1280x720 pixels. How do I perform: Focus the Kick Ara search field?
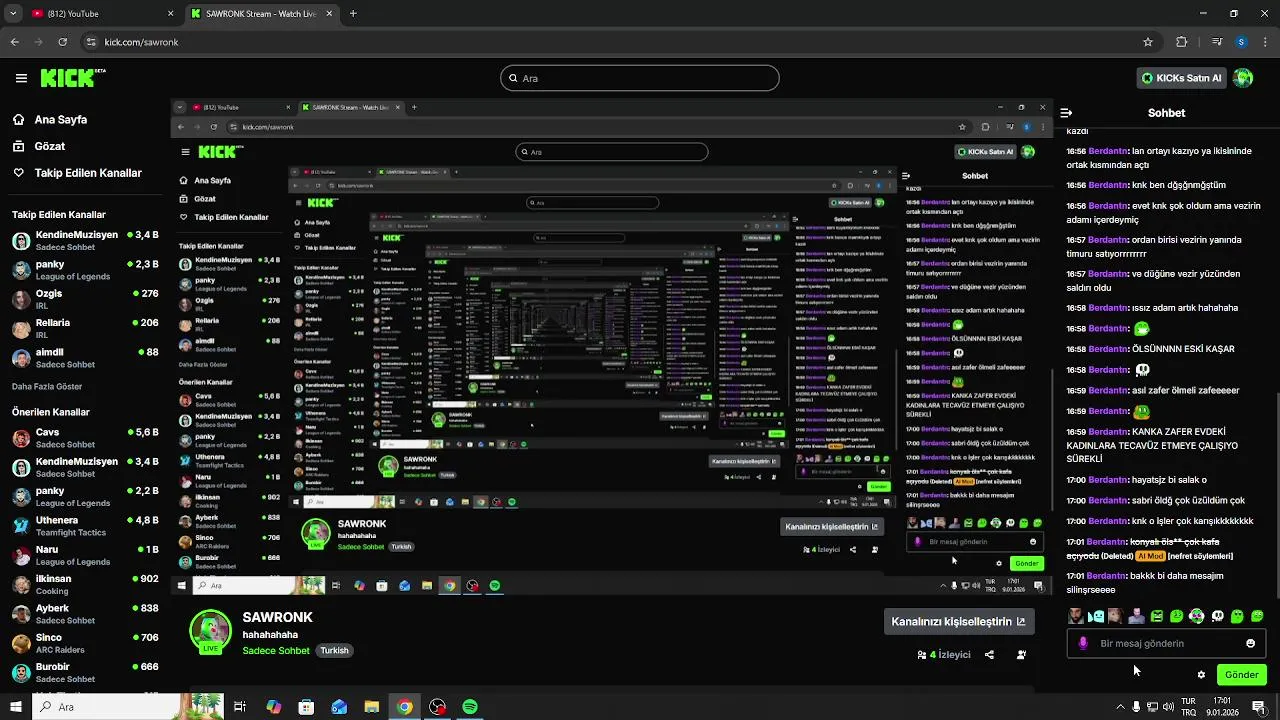[640, 78]
